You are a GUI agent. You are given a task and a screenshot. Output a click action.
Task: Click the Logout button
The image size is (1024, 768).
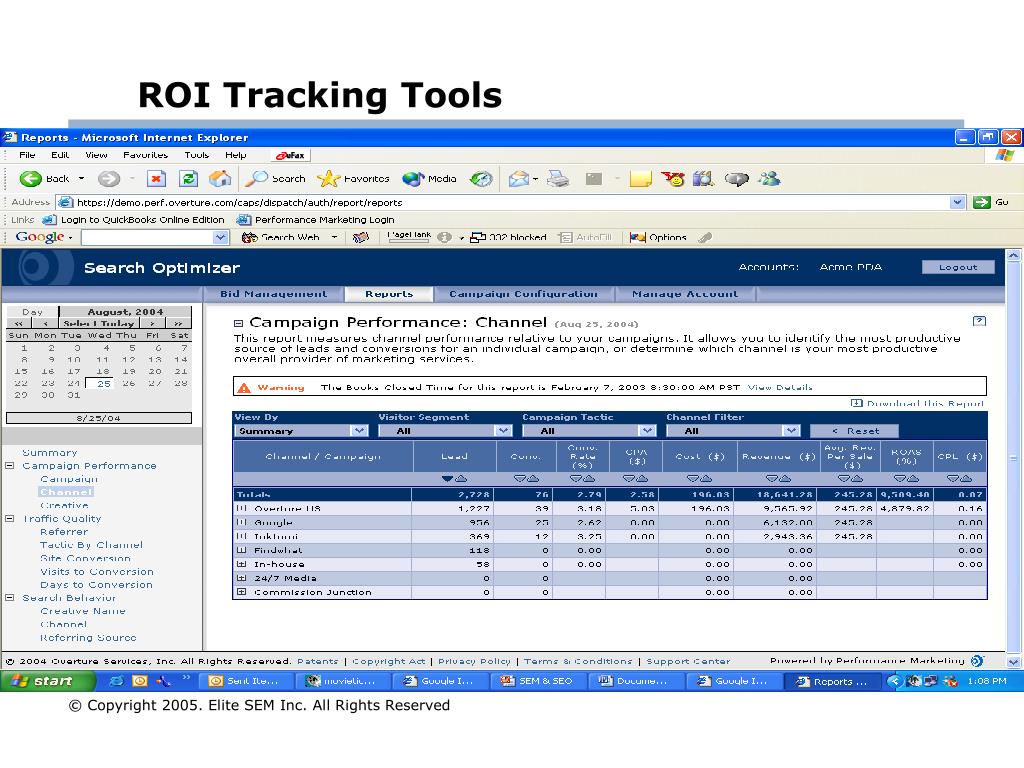click(x=958, y=267)
